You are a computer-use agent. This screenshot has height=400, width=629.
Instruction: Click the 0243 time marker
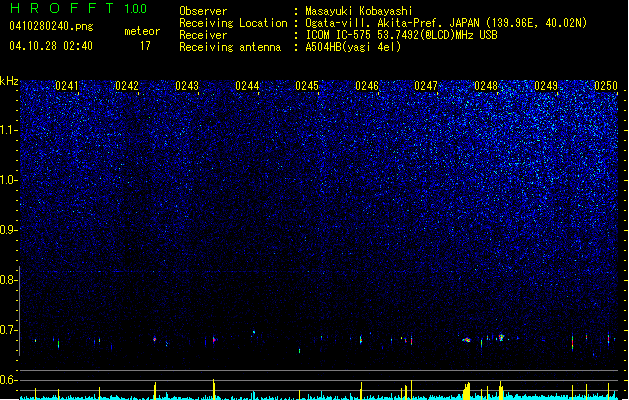tap(187, 86)
